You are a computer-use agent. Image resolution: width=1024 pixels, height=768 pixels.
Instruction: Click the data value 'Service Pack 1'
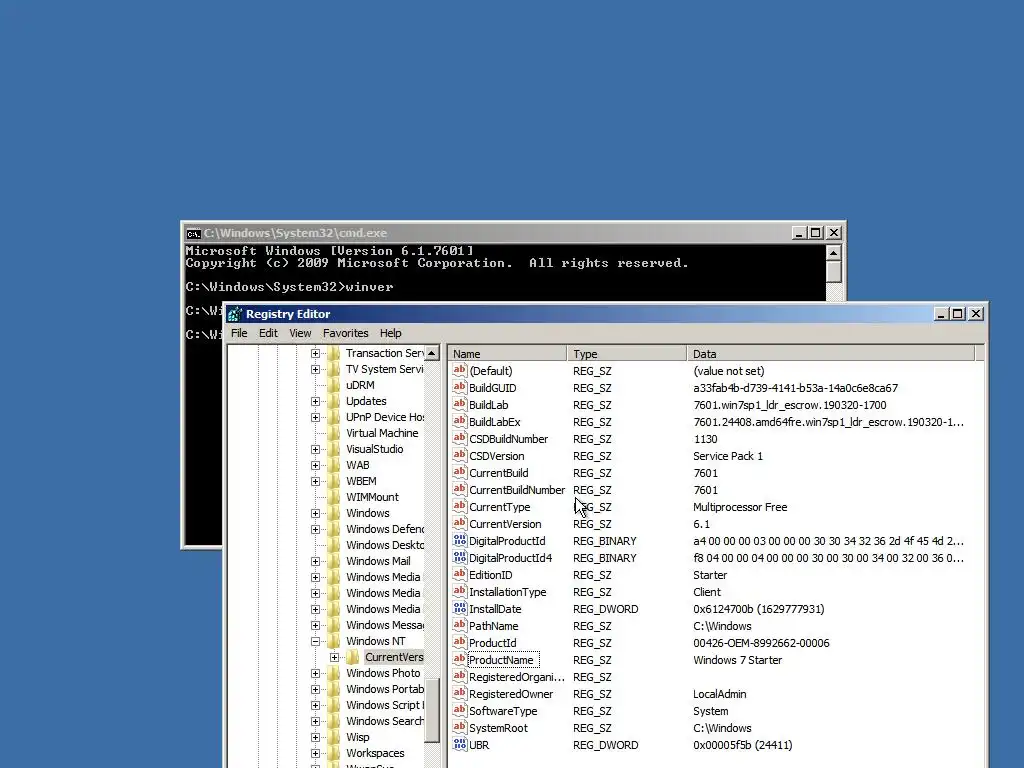(x=728, y=456)
